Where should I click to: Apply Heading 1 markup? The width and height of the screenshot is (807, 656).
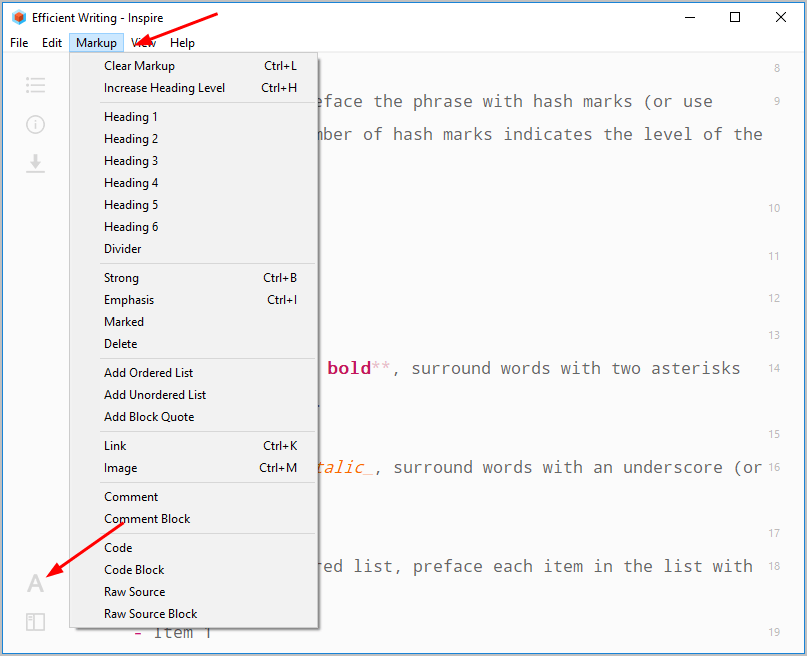[x=194, y=117]
